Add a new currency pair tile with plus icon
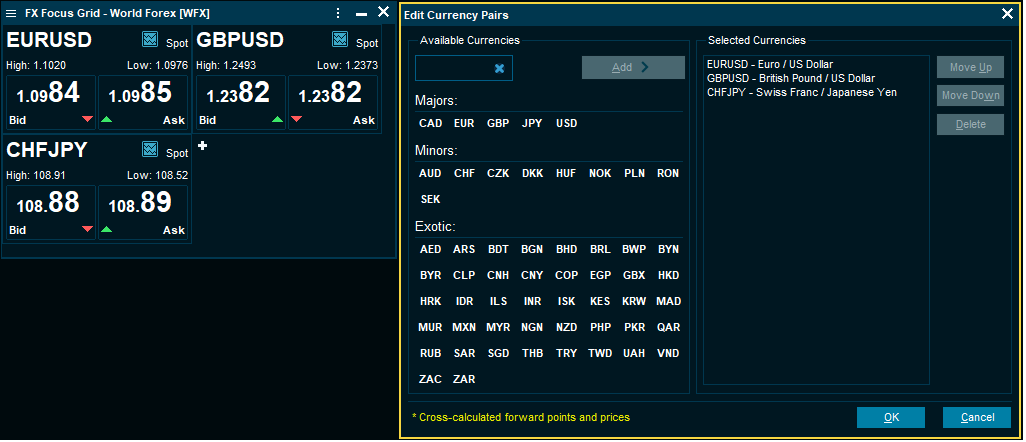The height and width of the screenshot is (442, 1026). 202,147
